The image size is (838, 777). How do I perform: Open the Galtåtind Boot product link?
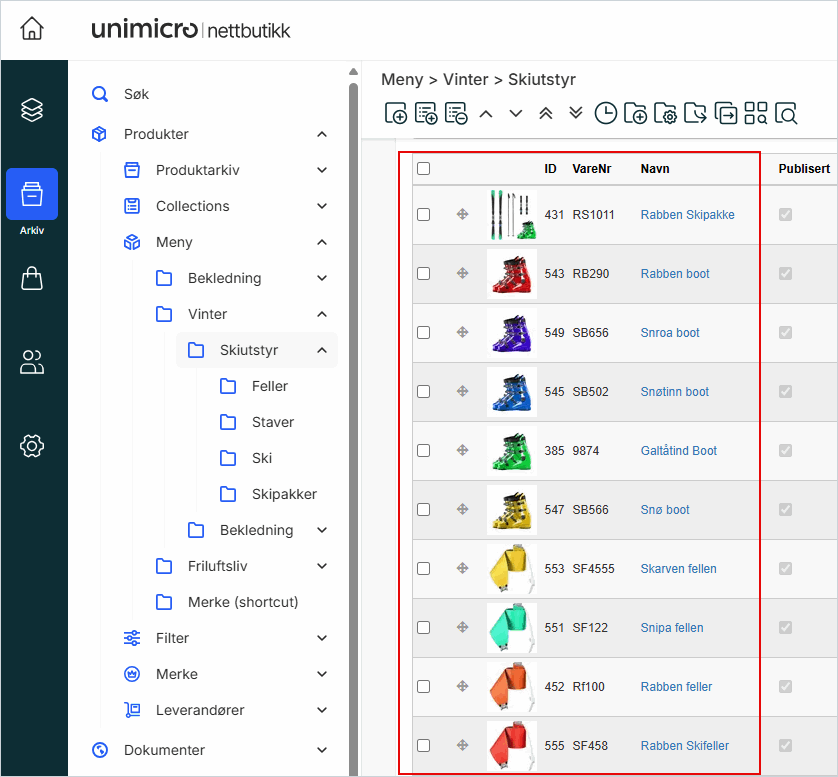click(678, 451)
